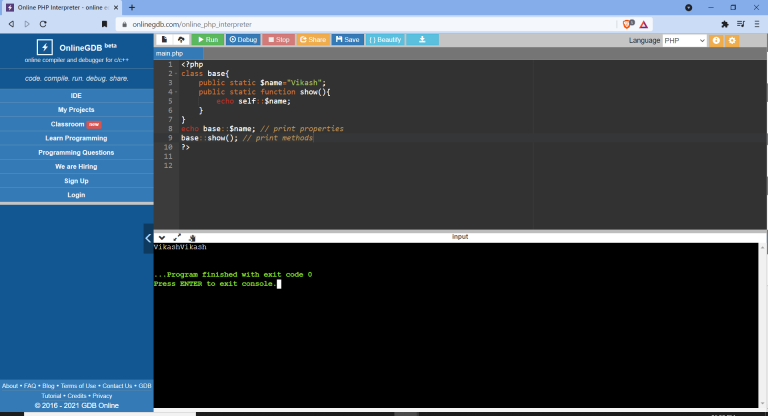Click the Brave shields icon

(627, 24)
